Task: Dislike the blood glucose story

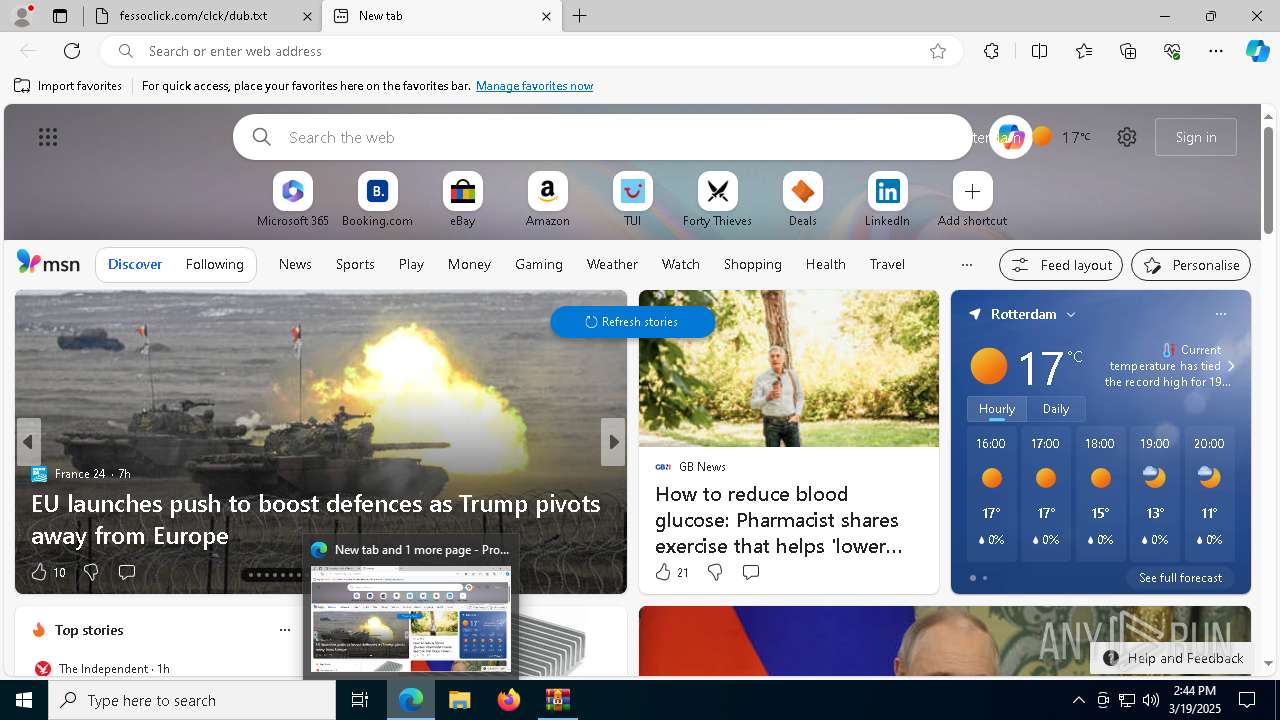Action: pyautogui.click(x=715, y=572)
